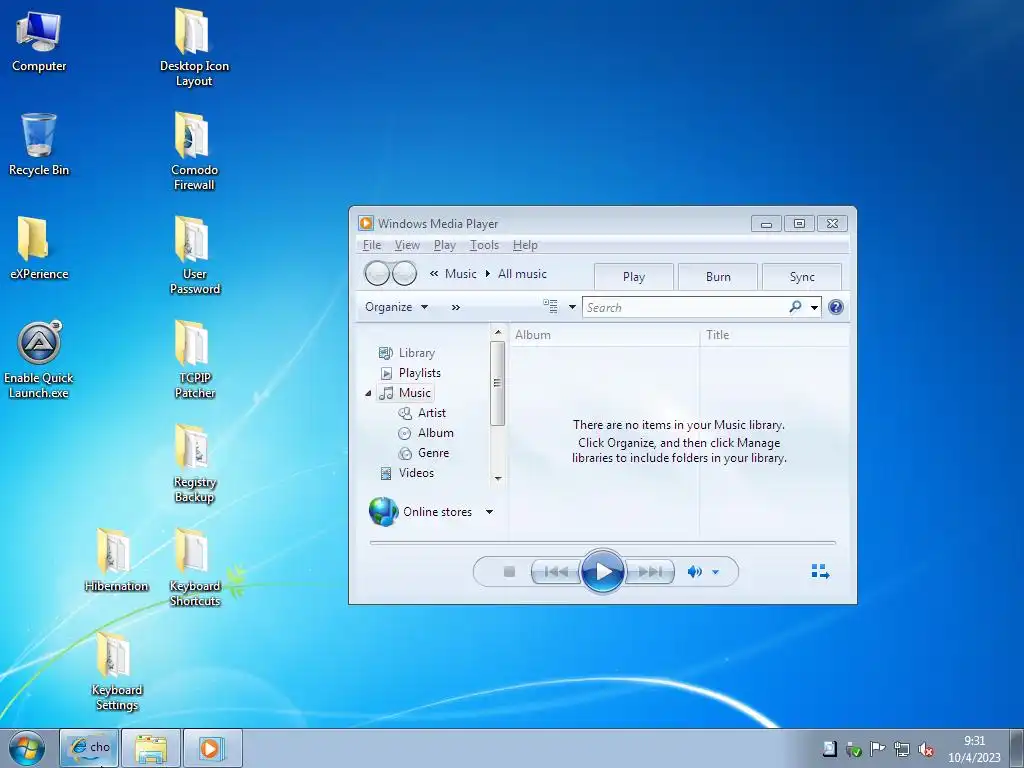Select the Computer desktop icon

tap(39, 41)
